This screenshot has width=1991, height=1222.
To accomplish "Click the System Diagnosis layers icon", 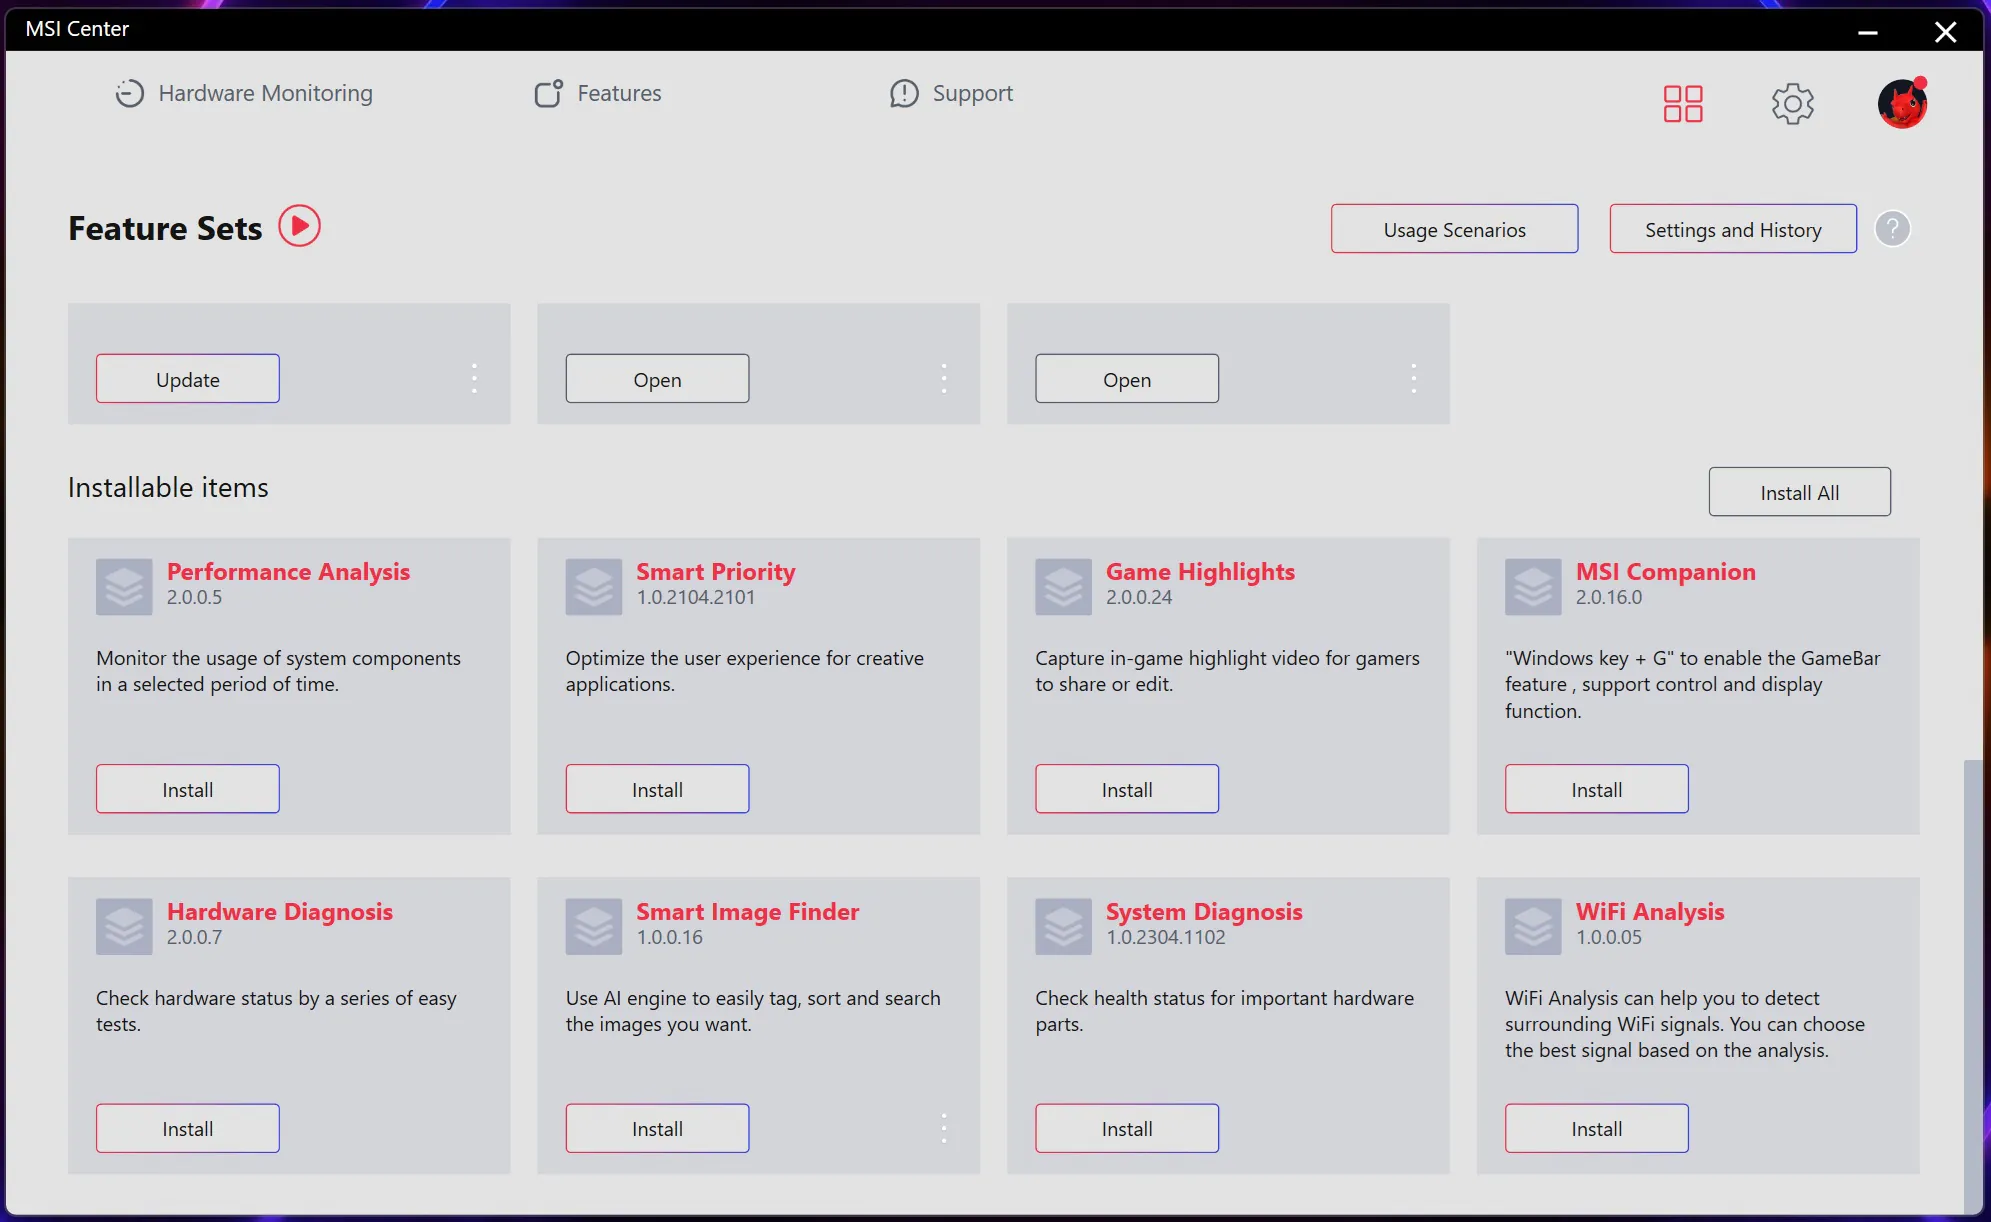I will click(1064, 927).
